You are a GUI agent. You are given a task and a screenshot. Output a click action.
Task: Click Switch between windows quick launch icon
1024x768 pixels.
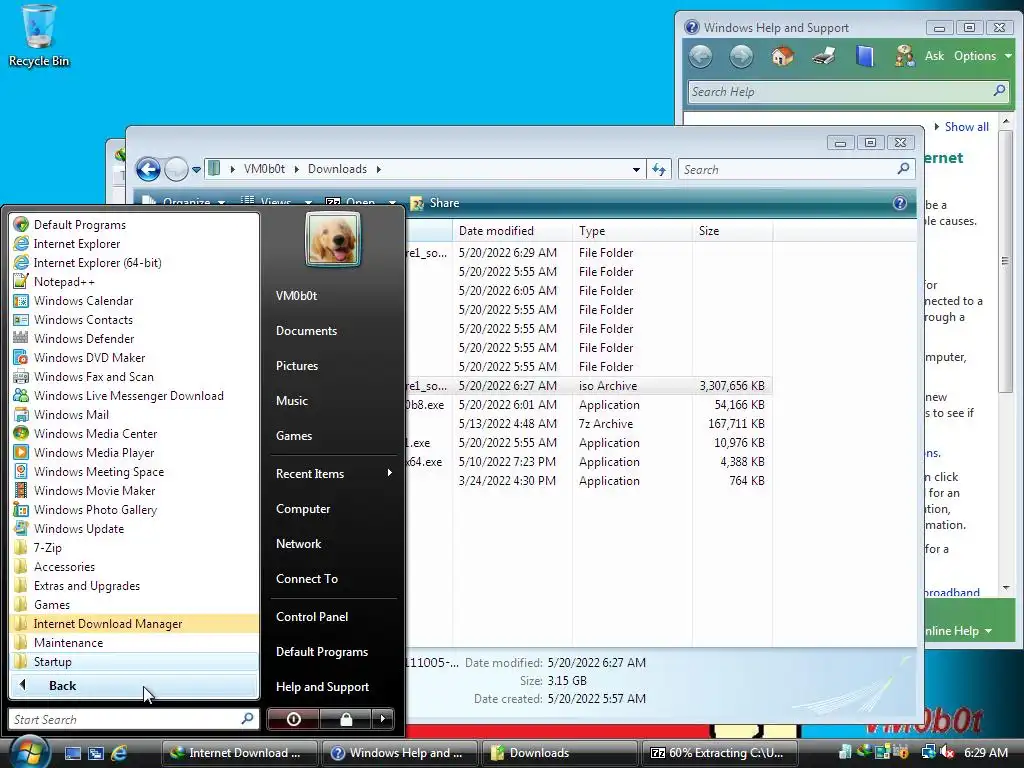pos(96,753)
